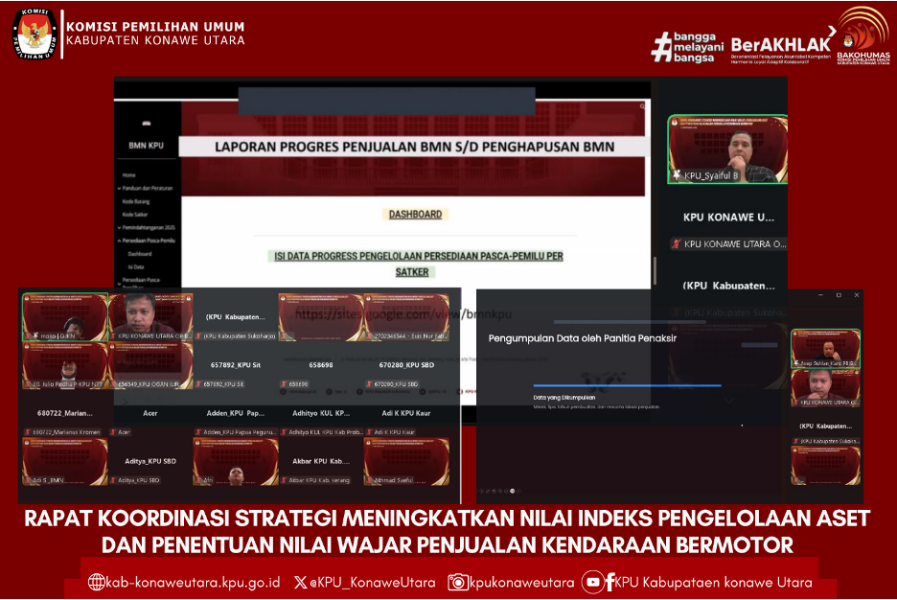Click the YouTube icon in the footer
The image size is (897, 600).
(592, 582)
